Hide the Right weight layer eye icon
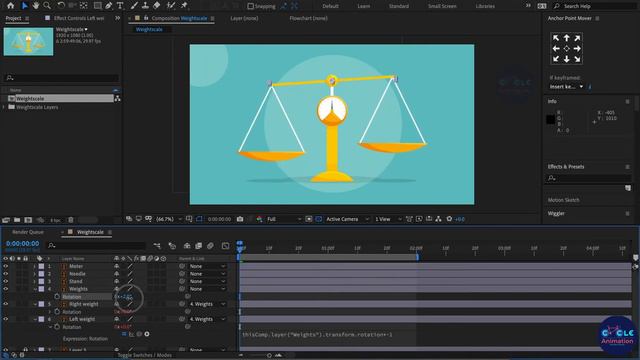The width and height of the screenshot is (640, 360). pyautogui.click(x=6, y=304)
